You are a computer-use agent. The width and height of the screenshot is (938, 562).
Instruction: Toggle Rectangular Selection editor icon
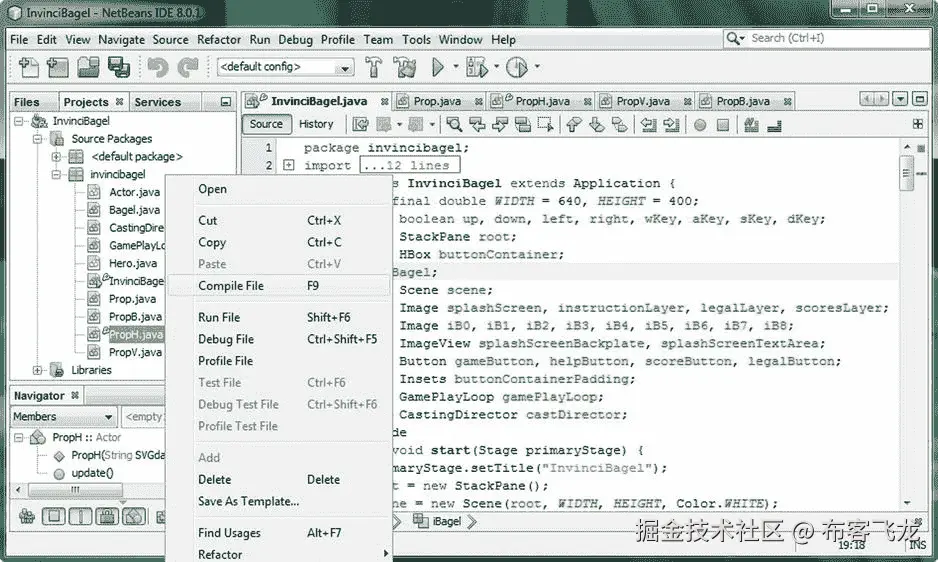[x=545, y=124]
